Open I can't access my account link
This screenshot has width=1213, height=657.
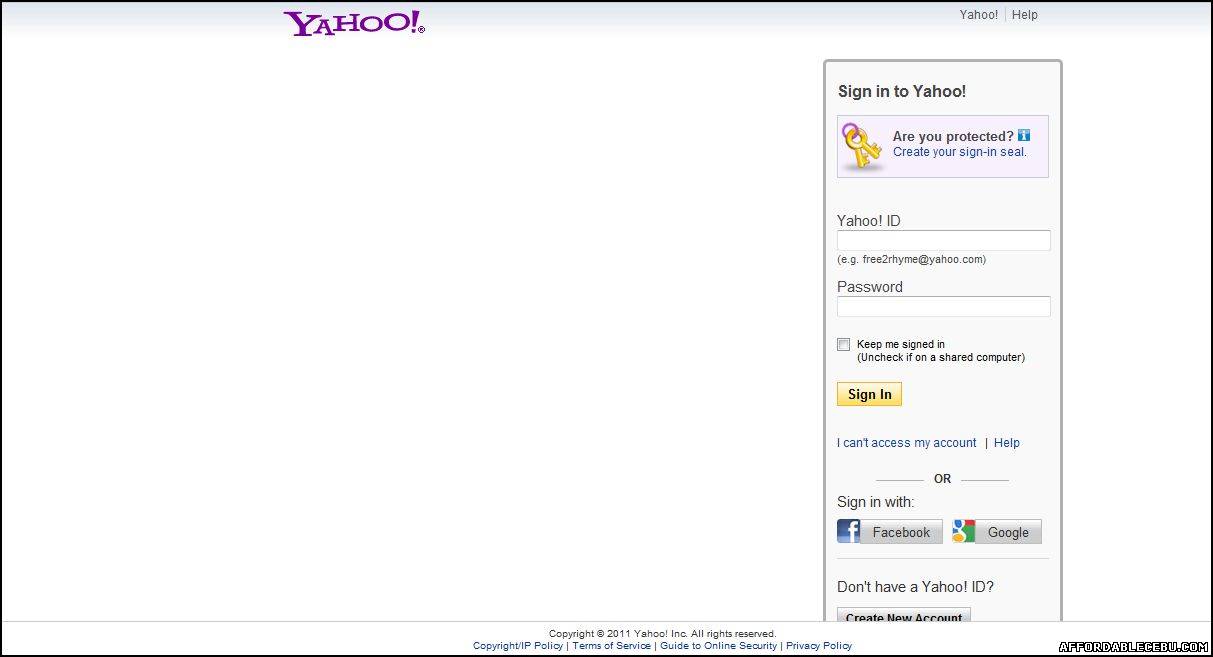(x=907, y=443)
